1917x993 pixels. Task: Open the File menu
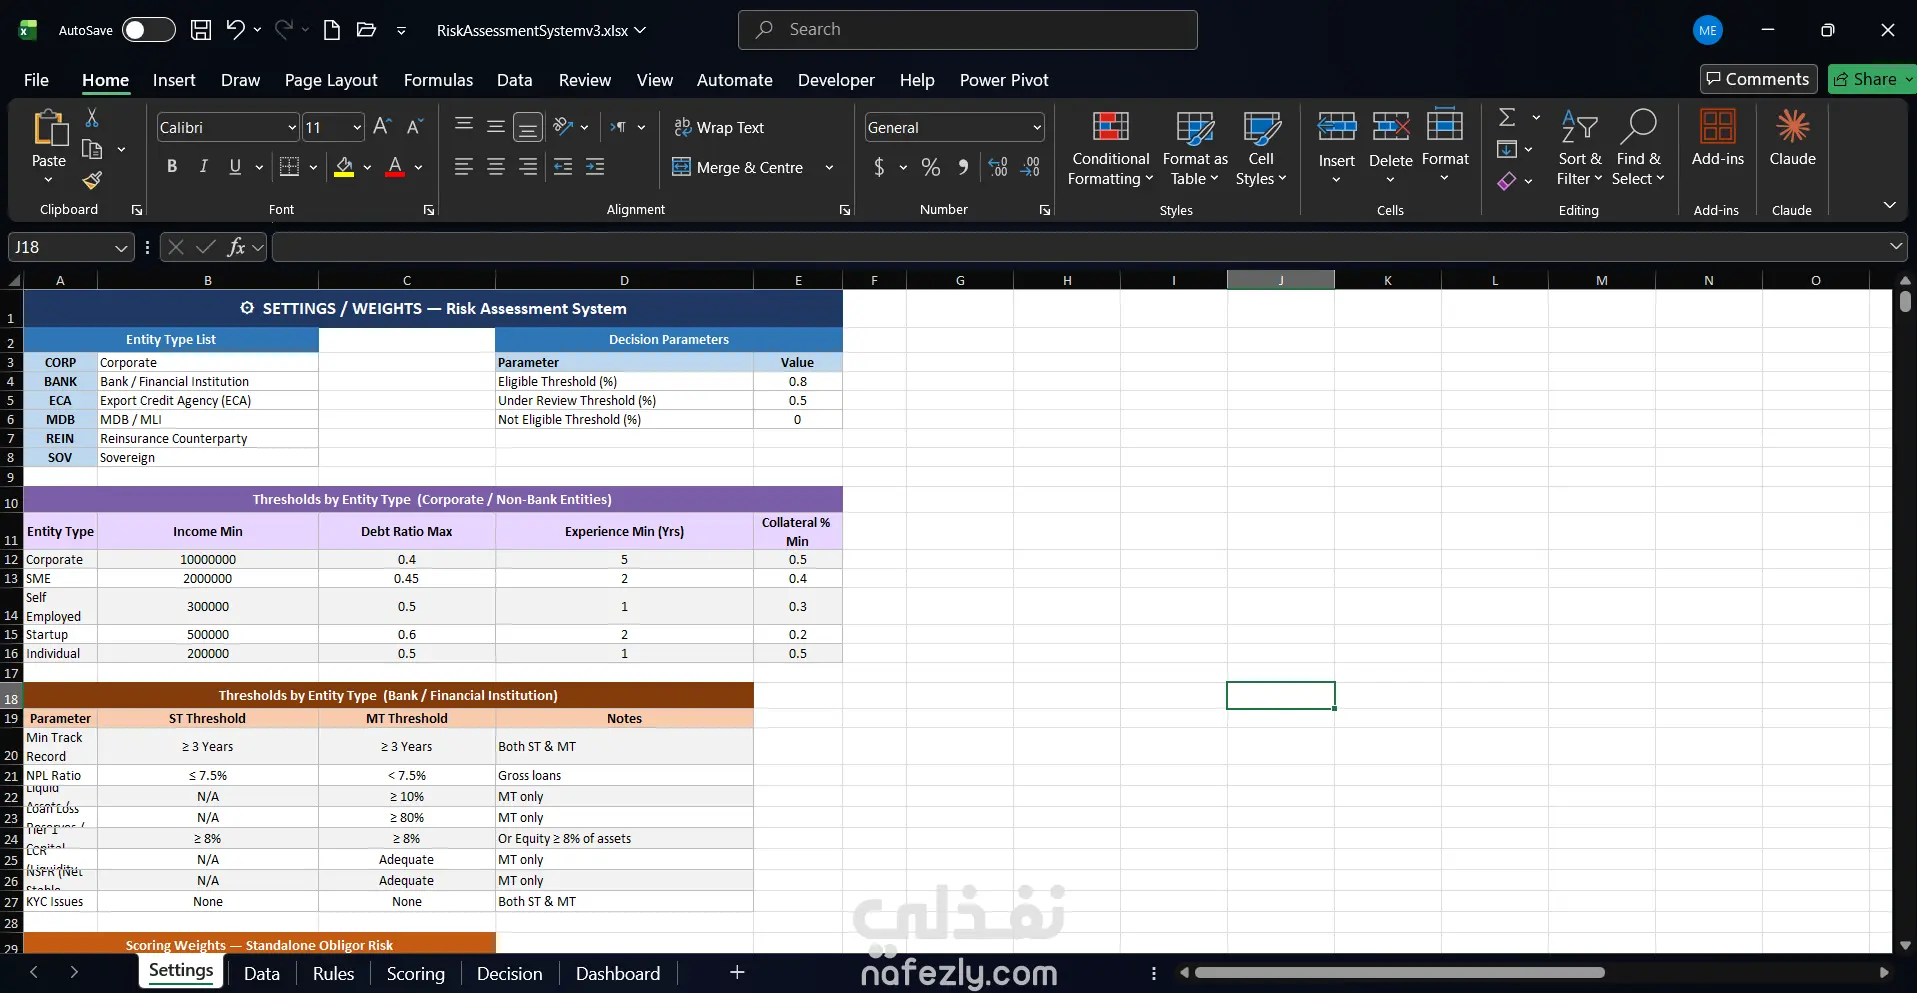tap(36, 80)
